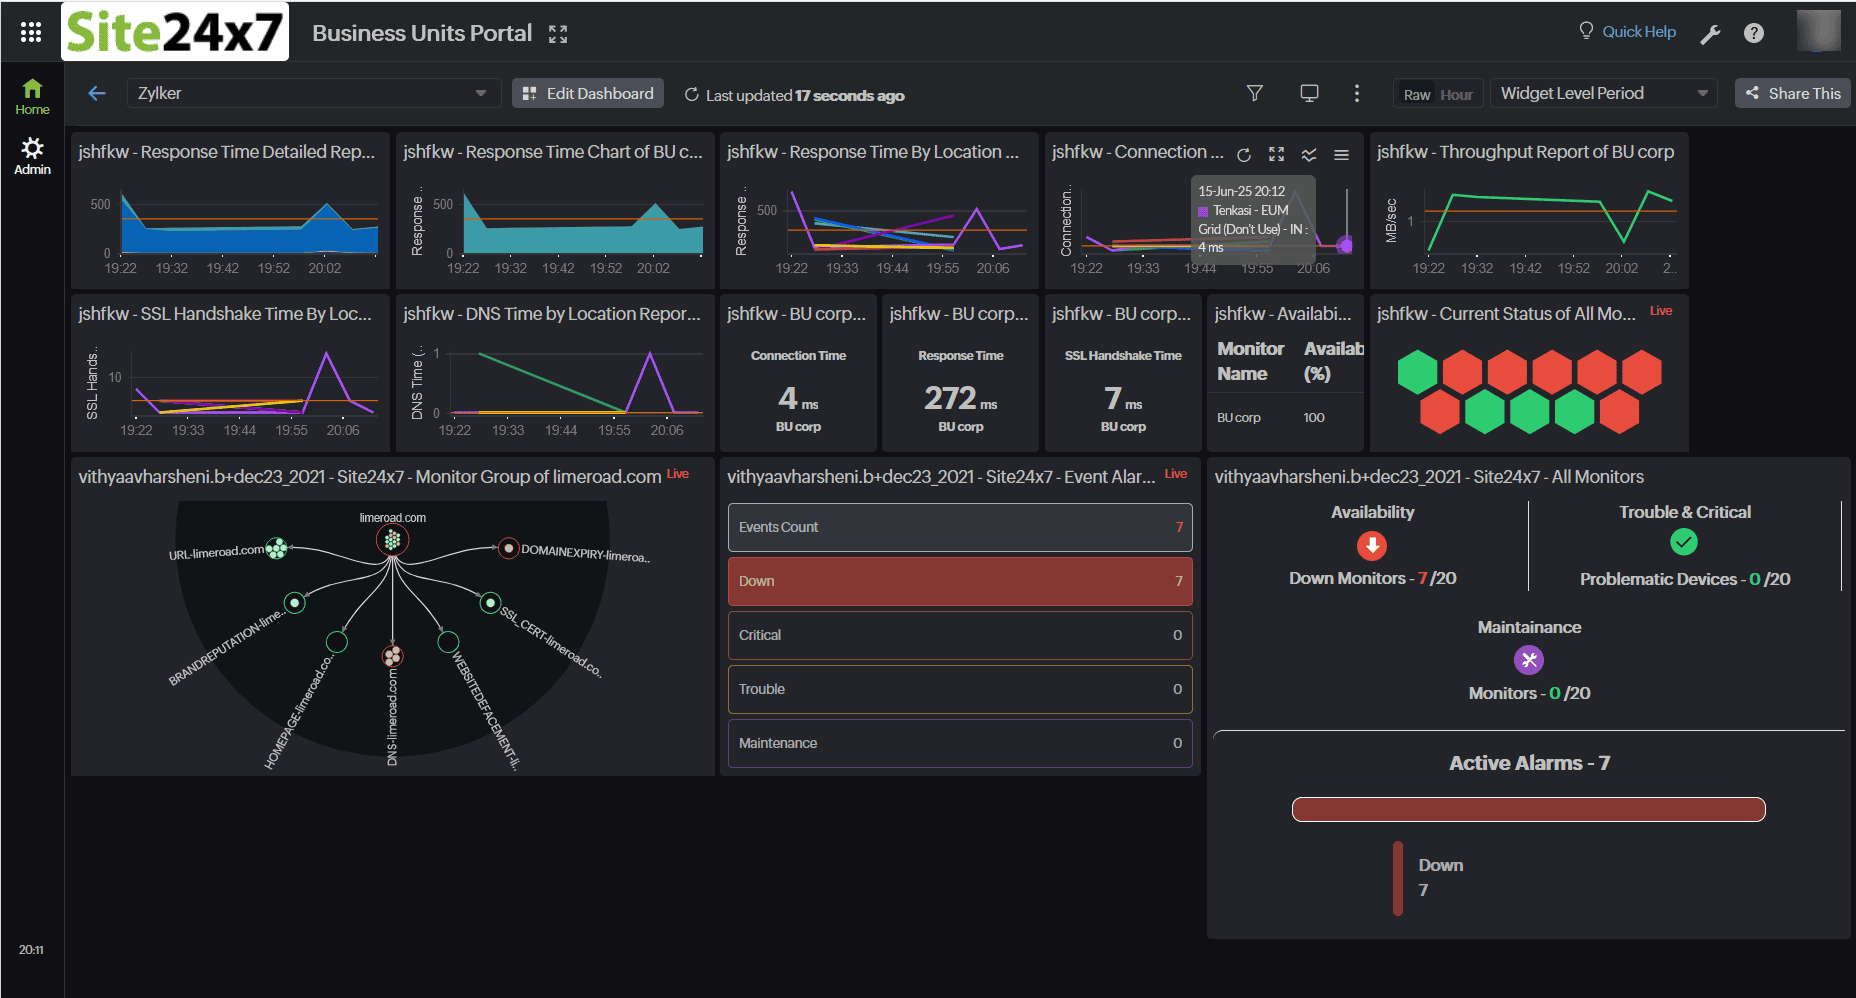Click the monitor display view icon
The width and height of the screenshot is (1856, 998).
point(1308,93)
